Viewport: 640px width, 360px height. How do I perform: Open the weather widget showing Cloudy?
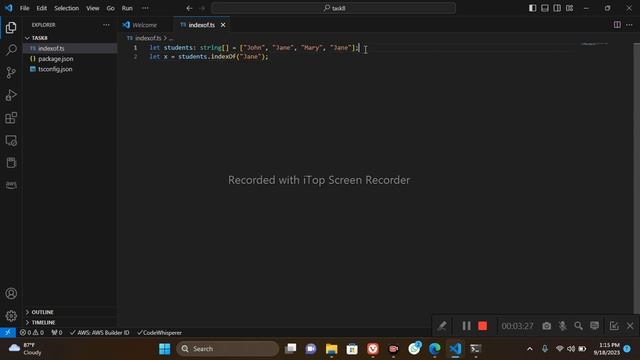pos(25,349)
